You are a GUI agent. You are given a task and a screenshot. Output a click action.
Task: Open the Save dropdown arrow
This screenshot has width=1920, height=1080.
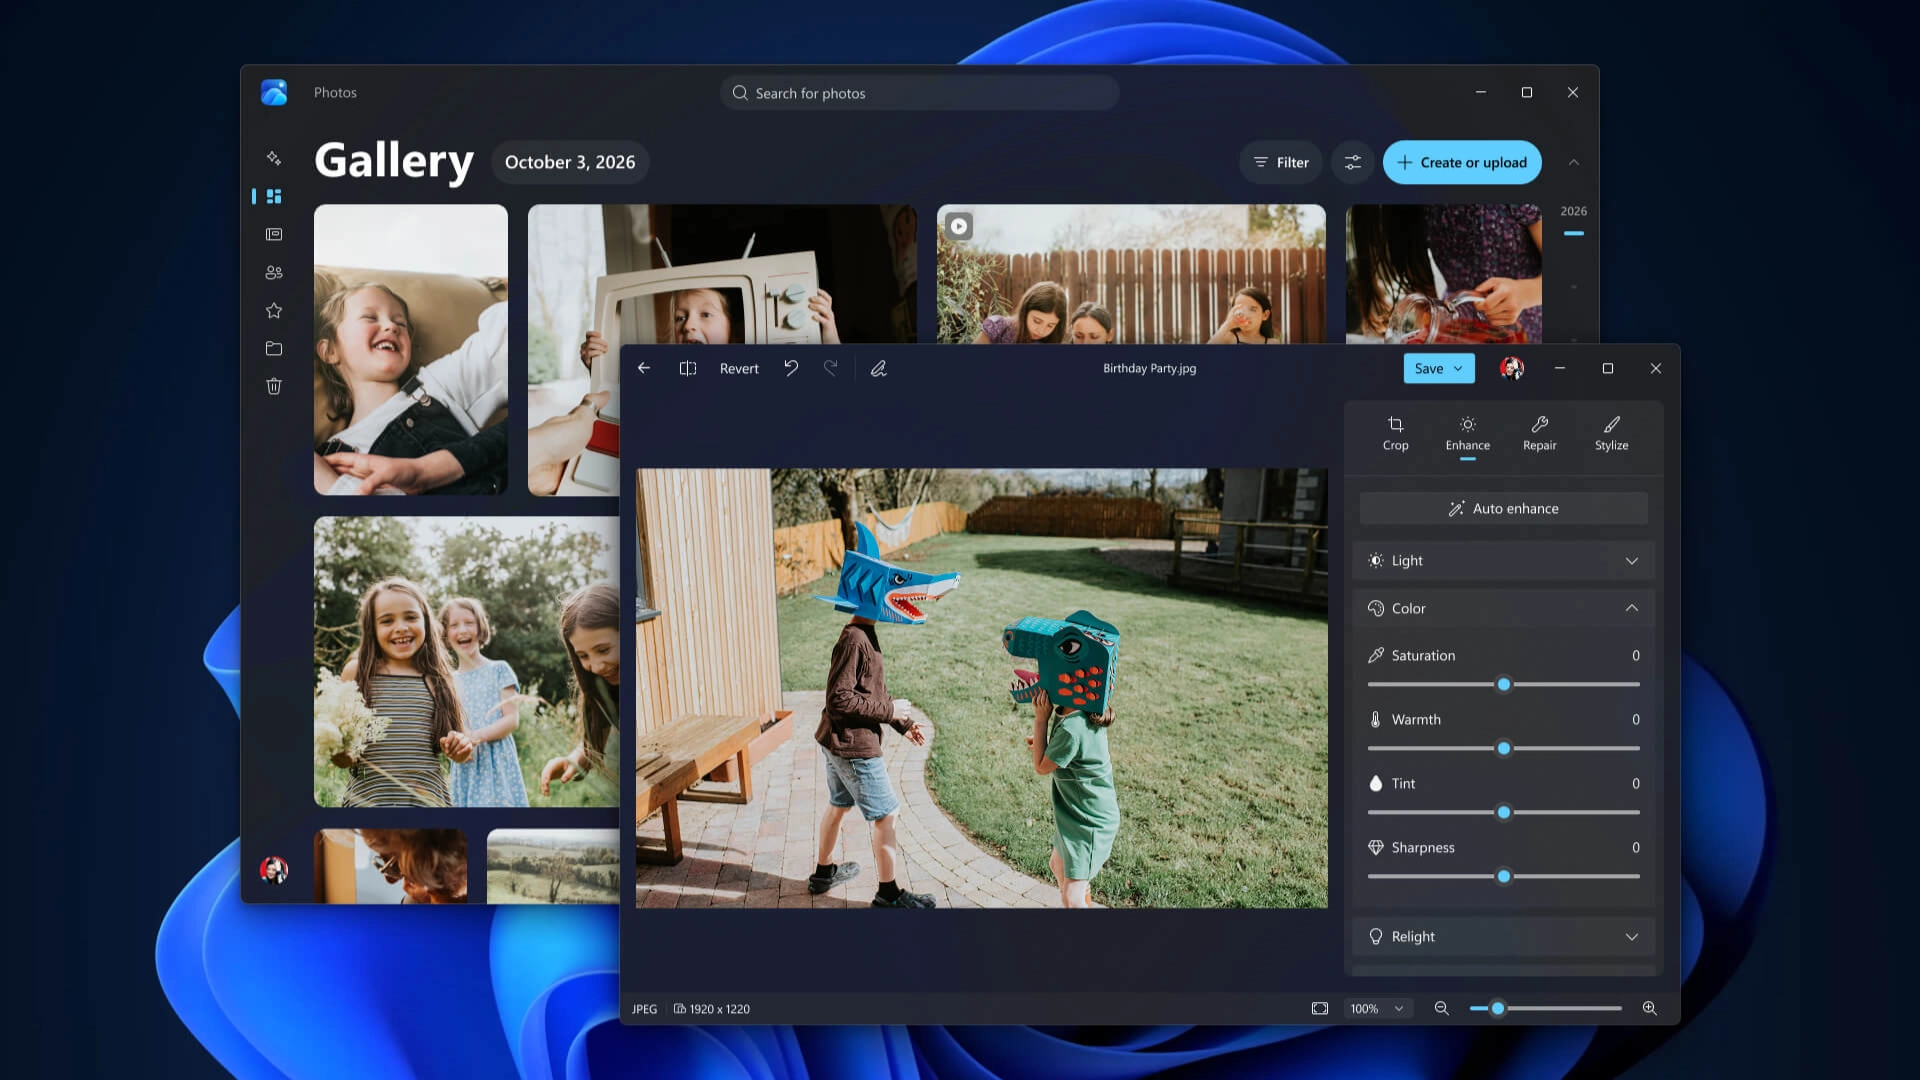tap(1458, 368)
